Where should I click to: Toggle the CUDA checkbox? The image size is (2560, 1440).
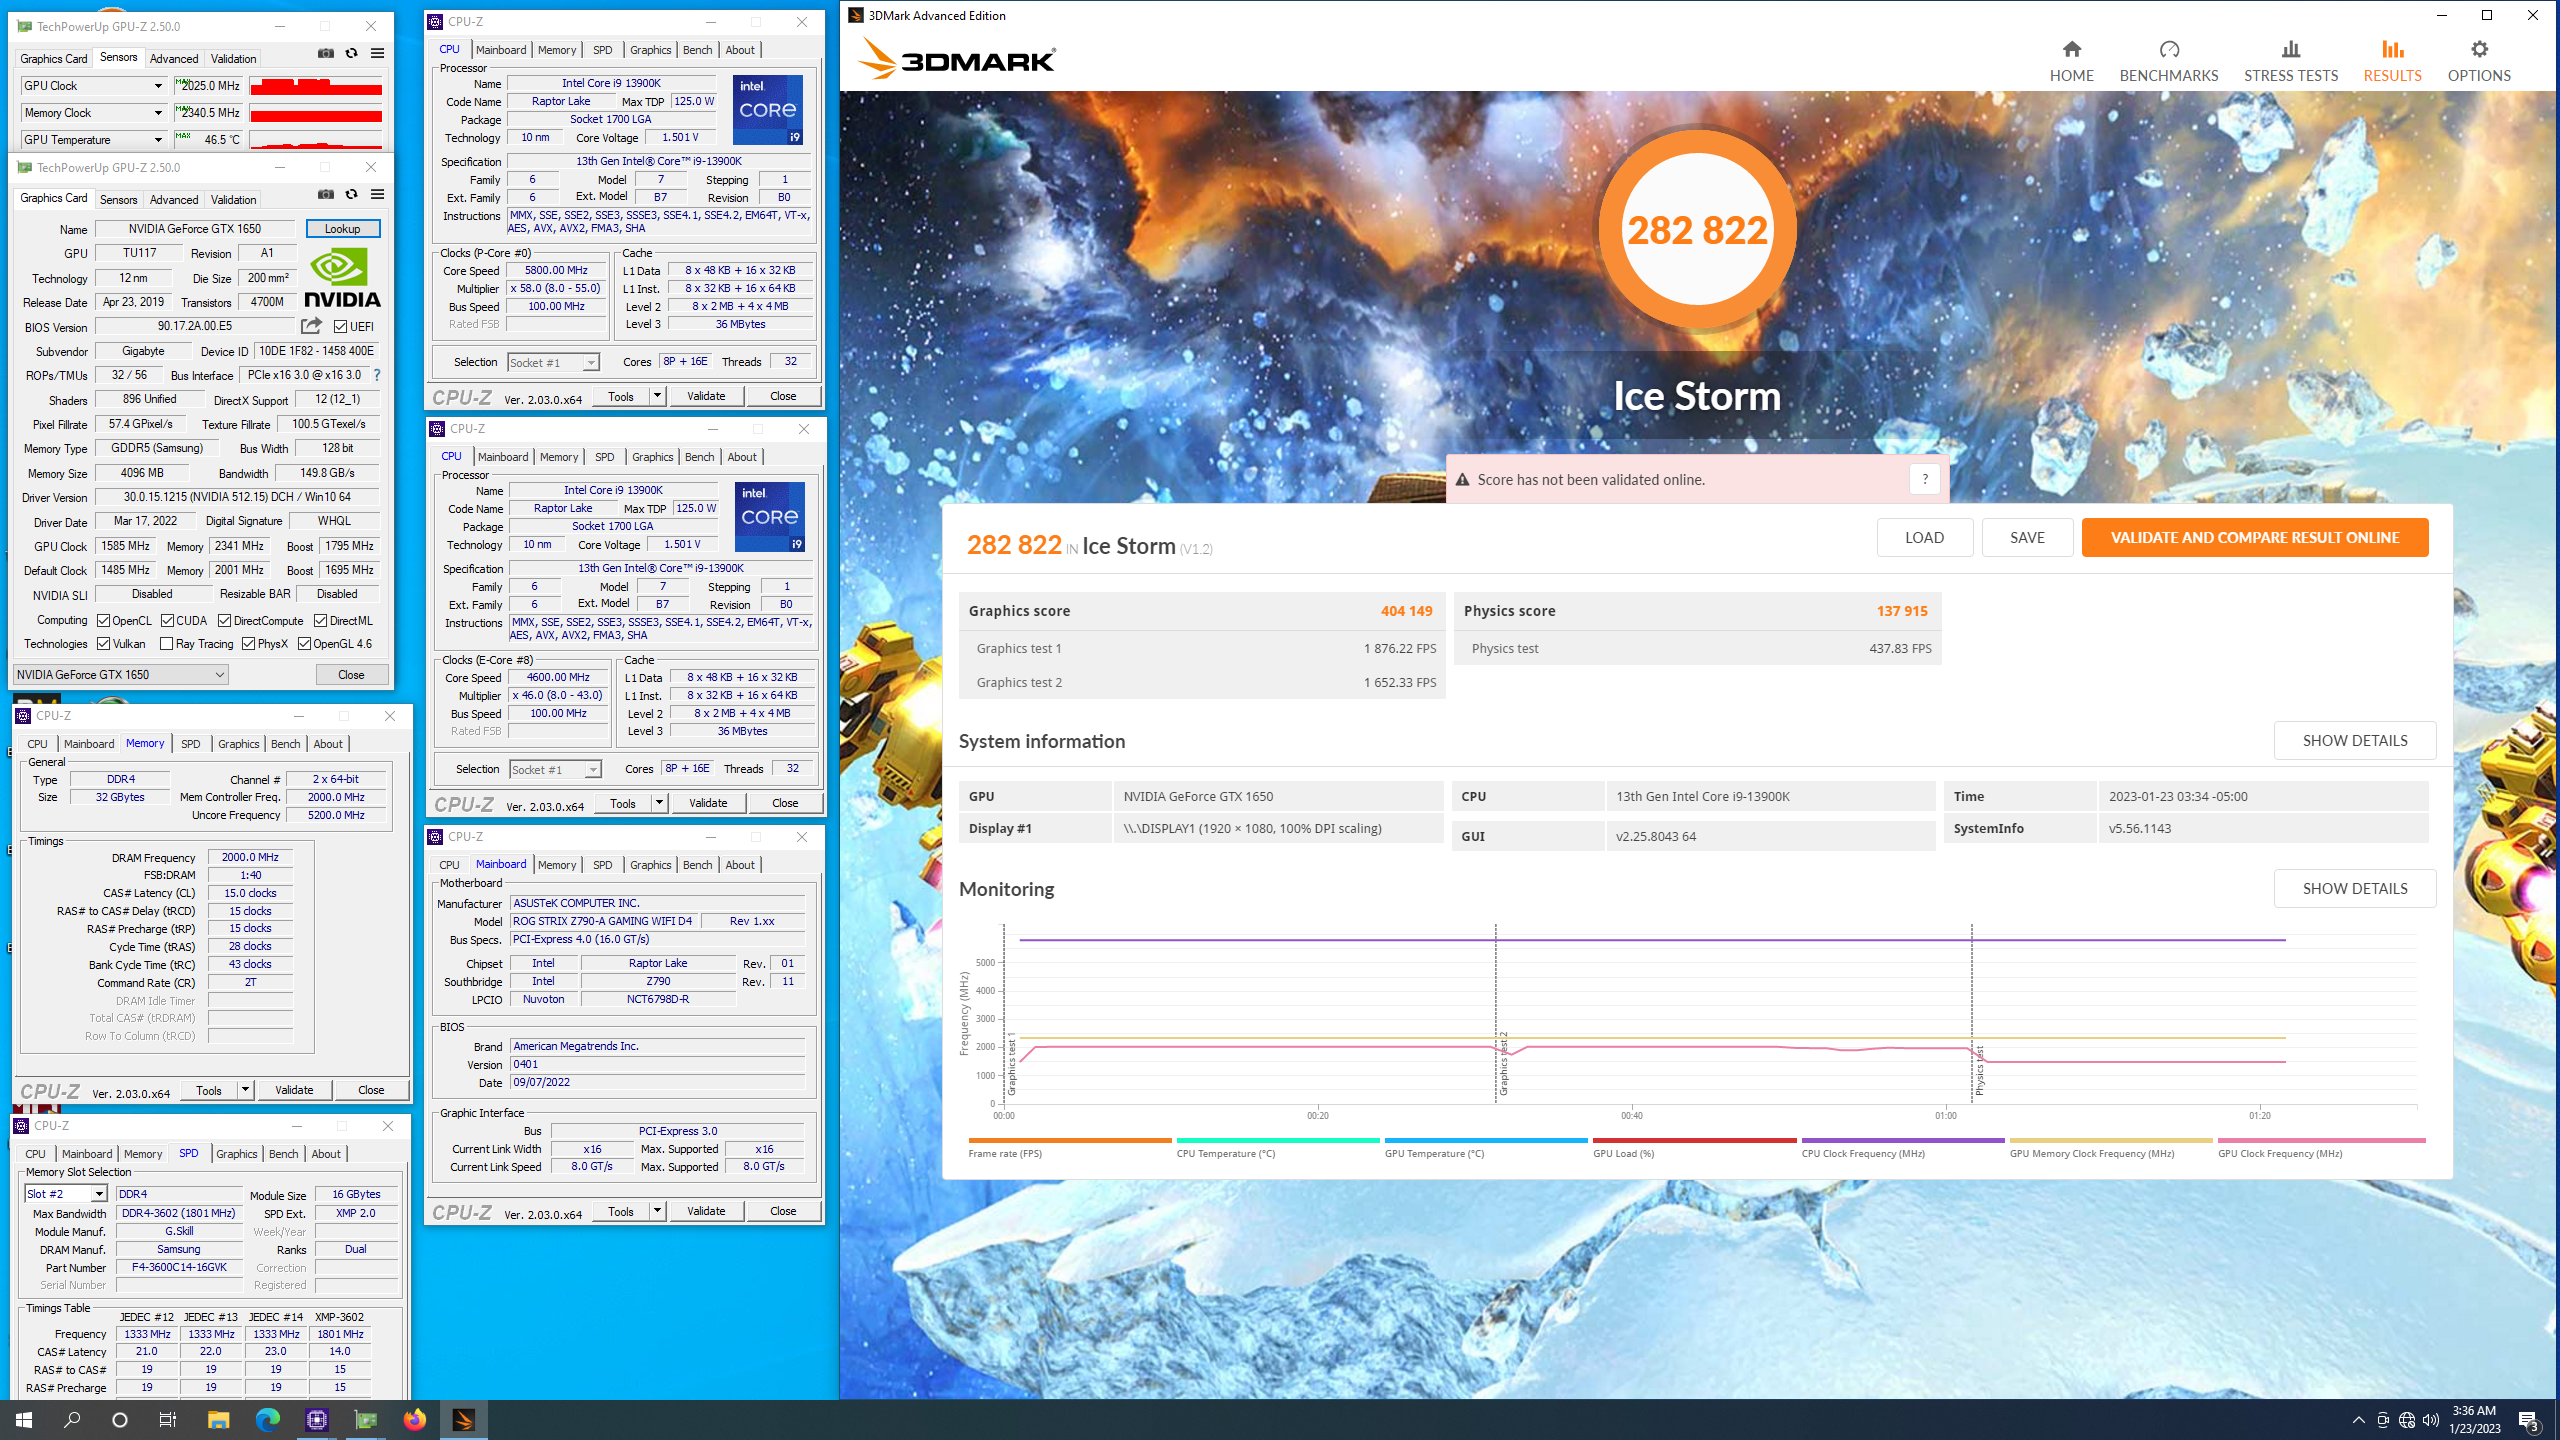pyautogui.click(x=167, y=621)
